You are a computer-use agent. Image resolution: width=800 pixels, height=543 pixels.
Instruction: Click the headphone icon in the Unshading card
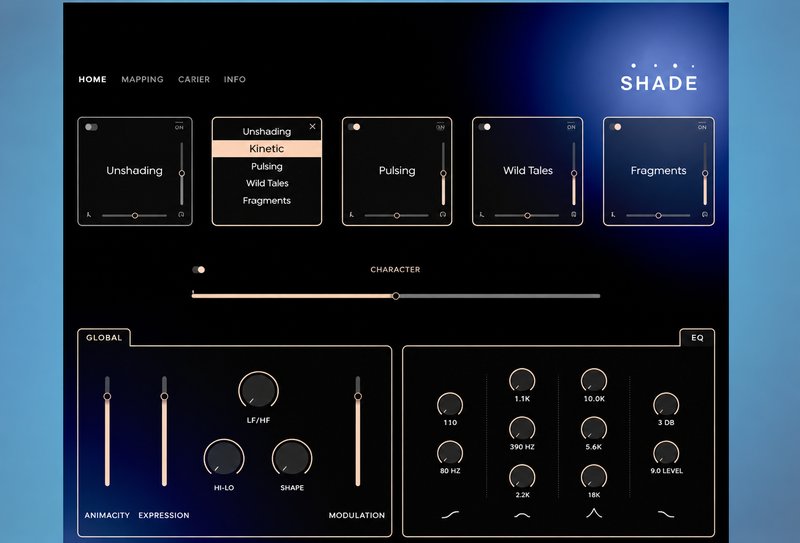pos(181,215)
